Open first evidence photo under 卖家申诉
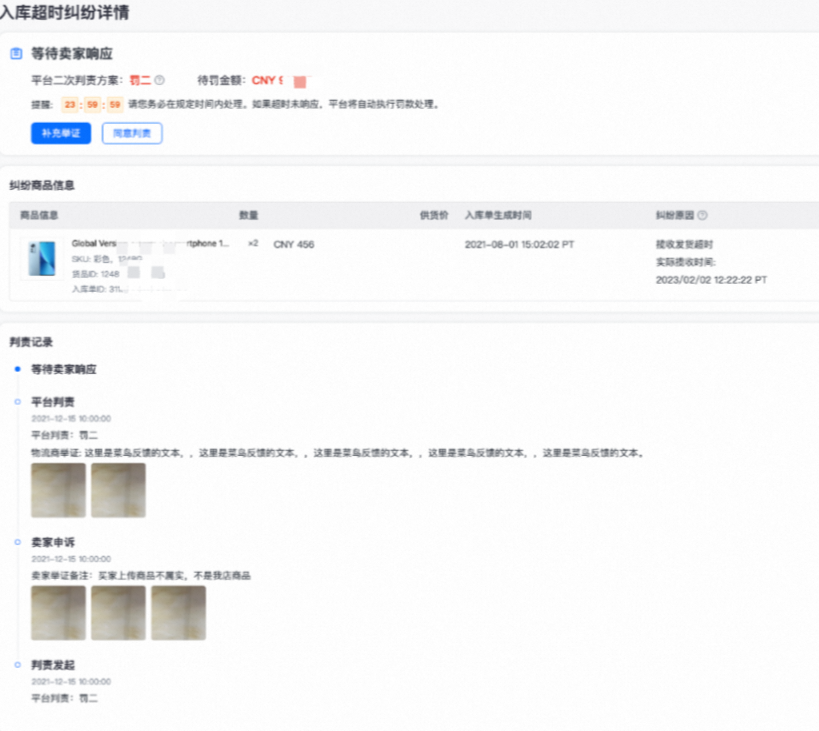The width and height of the screenshot is (819, 731). [56, 612]
